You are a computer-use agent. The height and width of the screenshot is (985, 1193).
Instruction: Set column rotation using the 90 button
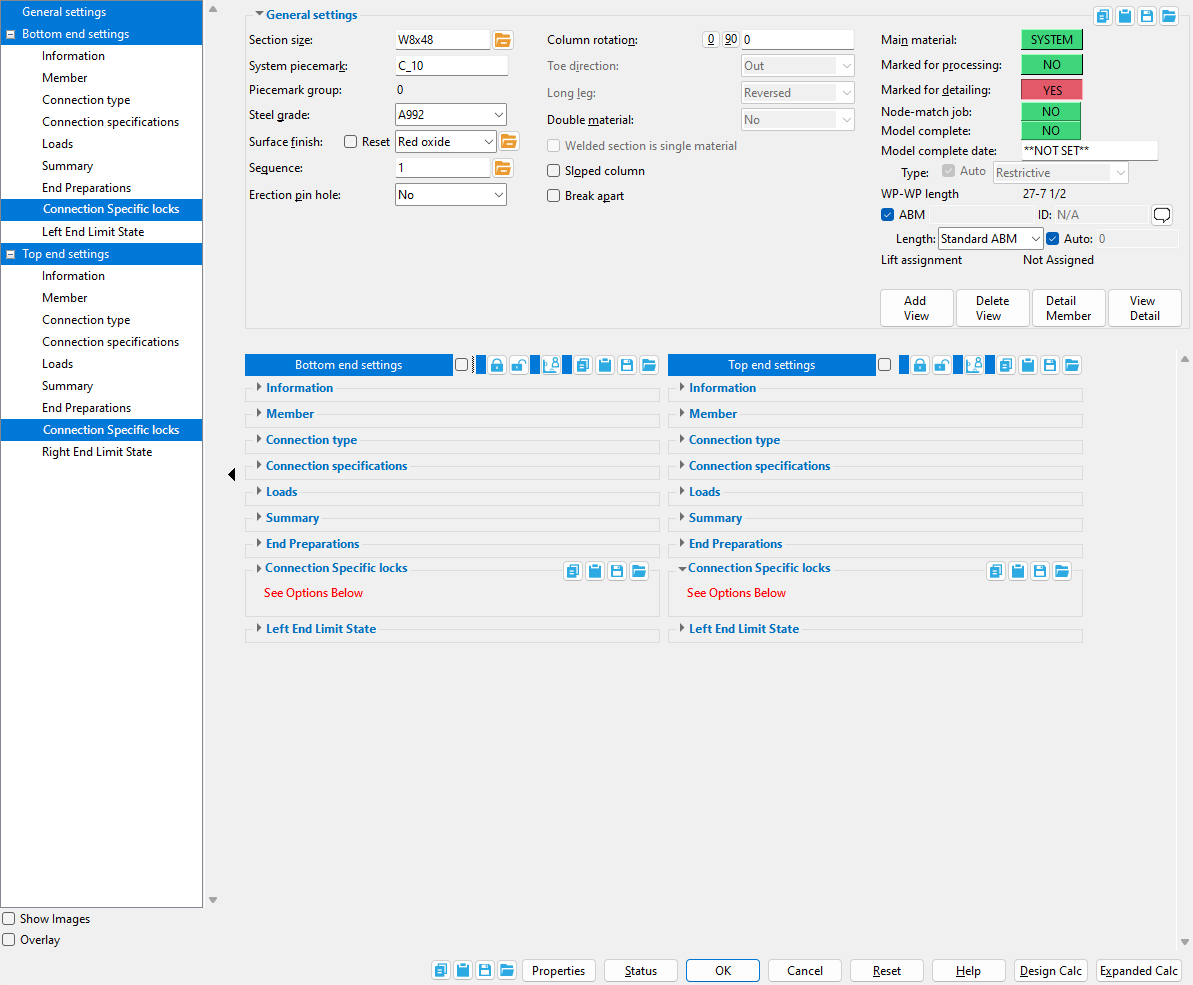coord(730,40)
